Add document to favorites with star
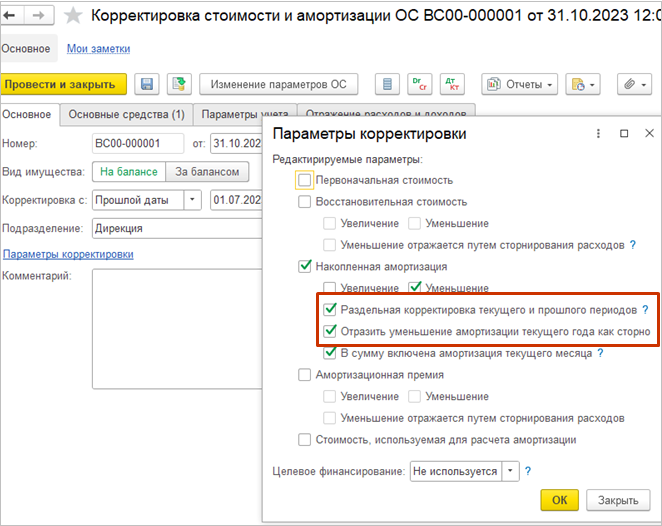The height and width of the screenshot is (526, 662). [72, 16]
